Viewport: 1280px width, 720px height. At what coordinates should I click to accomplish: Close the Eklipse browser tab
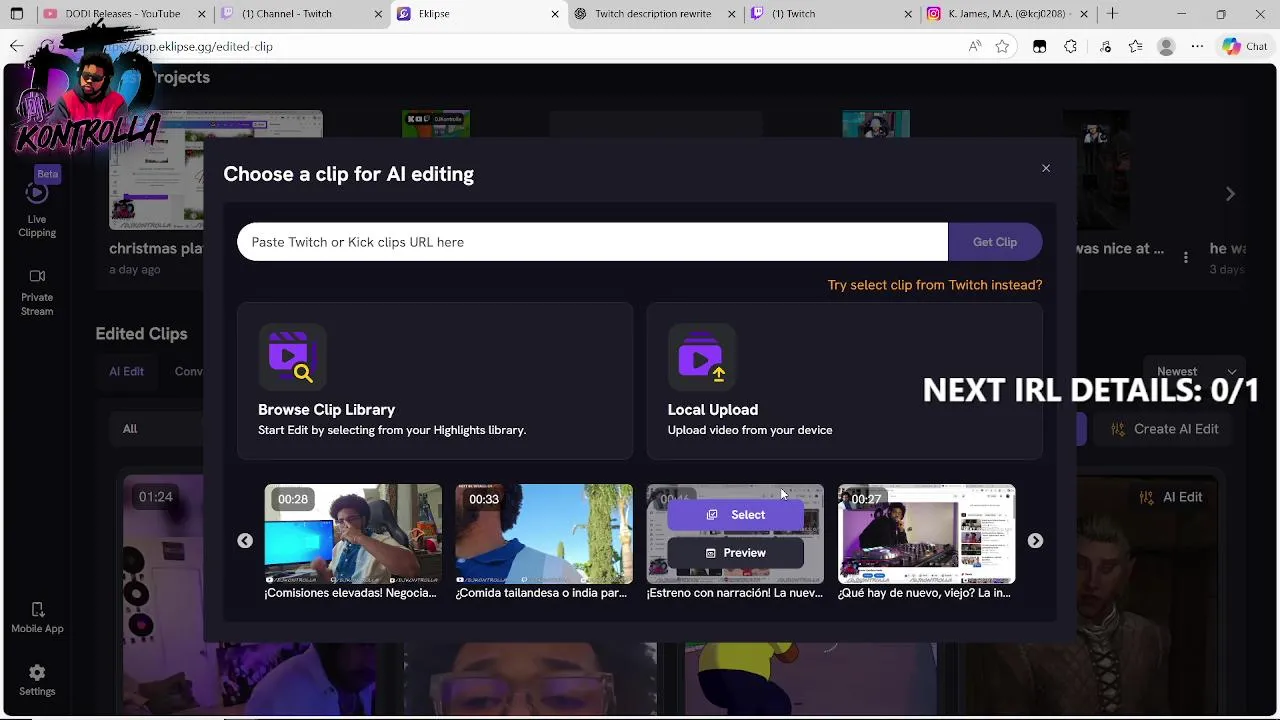555,14
